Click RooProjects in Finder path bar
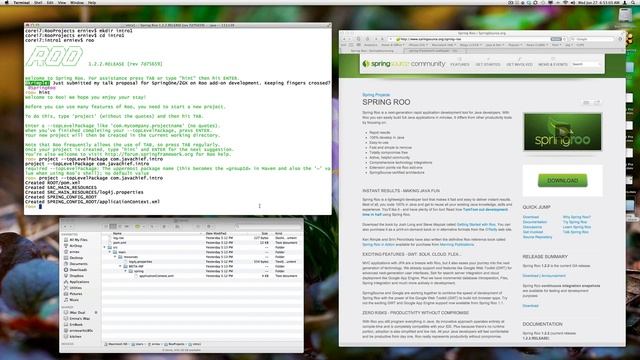The height and width of the screenshot is (360, 640). coord(174,344)
